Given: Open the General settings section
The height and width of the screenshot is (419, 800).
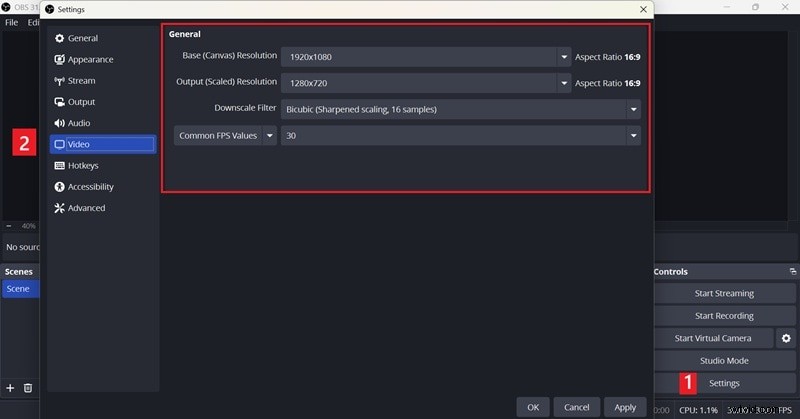Looking at the screenshot, I should tap(82, 38).
